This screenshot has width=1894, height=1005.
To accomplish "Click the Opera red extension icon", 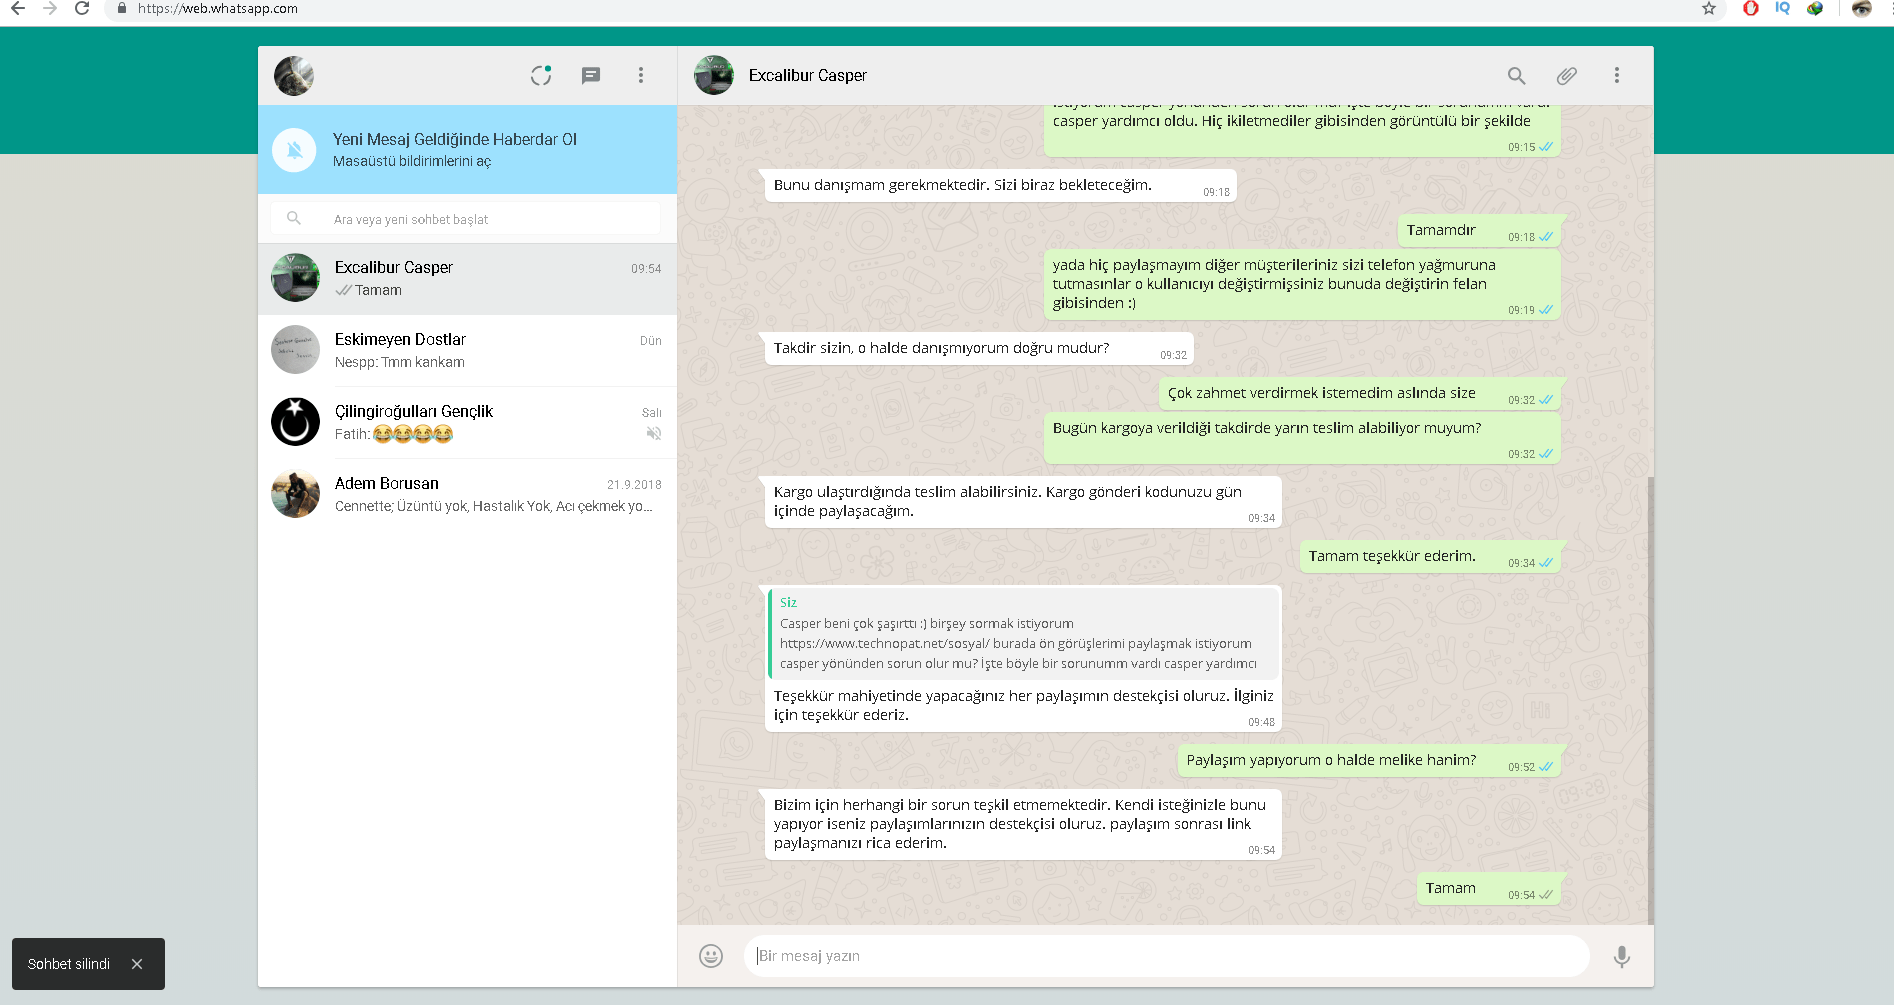I will coord(1751,8).
